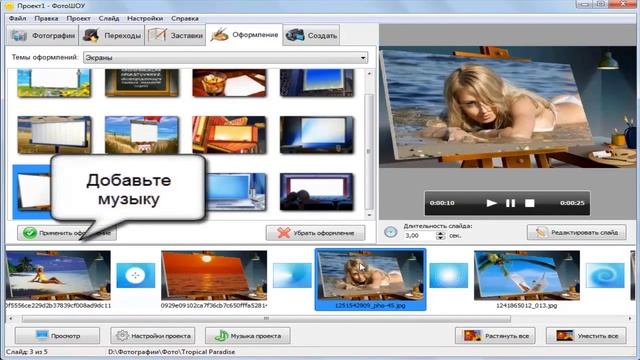Click the spiral transition icon at timeline end
This screenshot has height=360, width=640.
605,276
